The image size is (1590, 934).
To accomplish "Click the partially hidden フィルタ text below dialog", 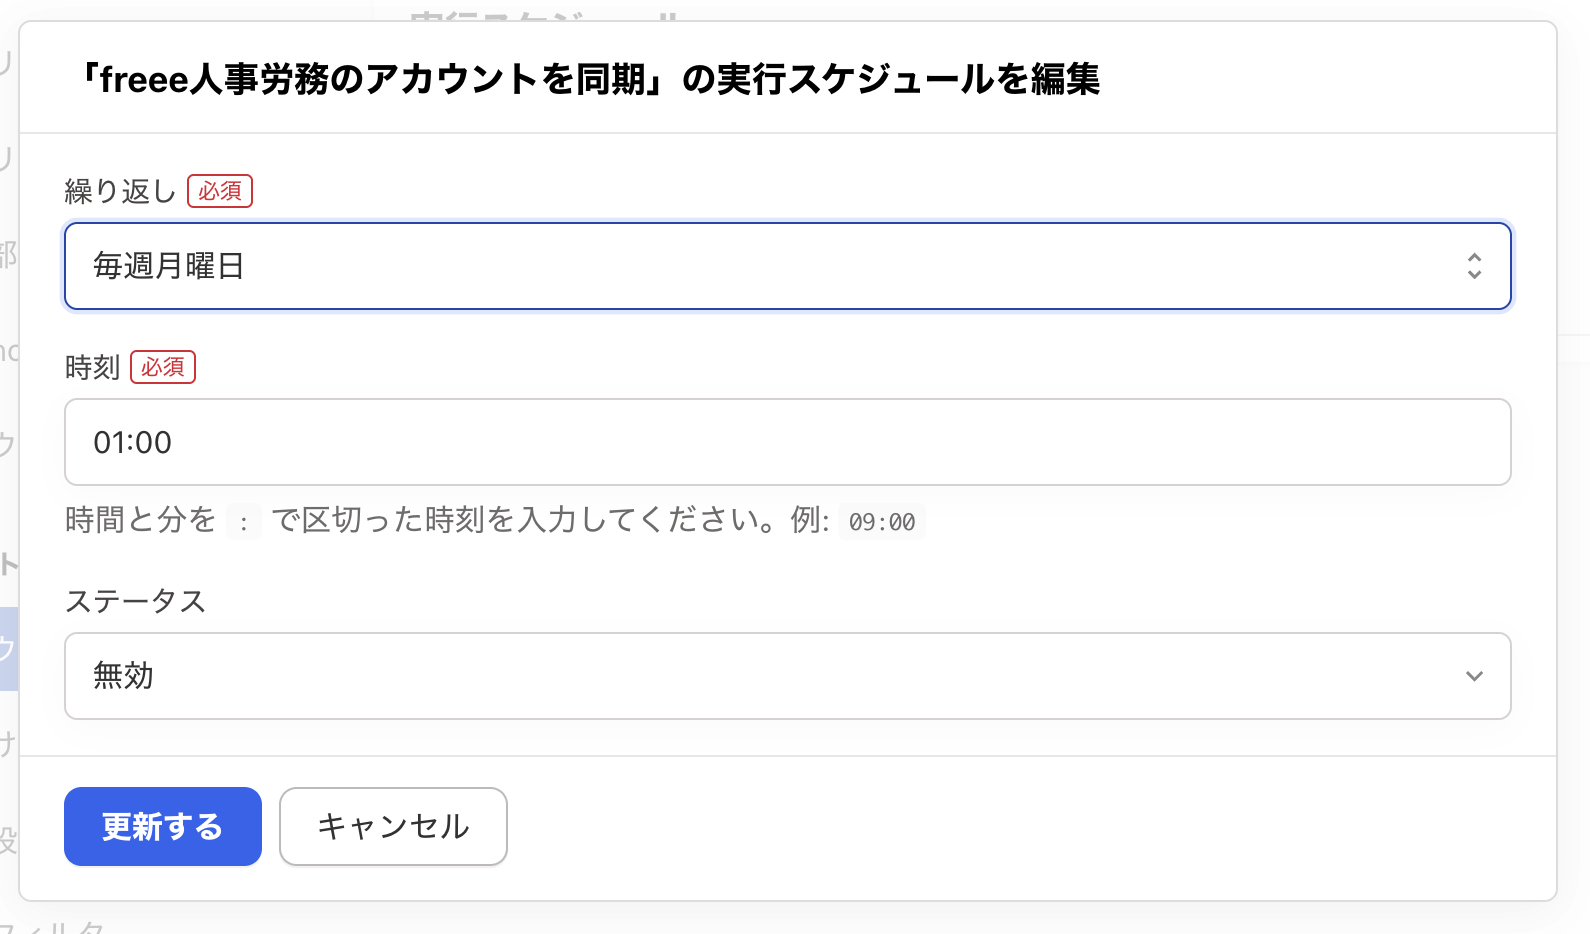I will click(x=60, y=927).
